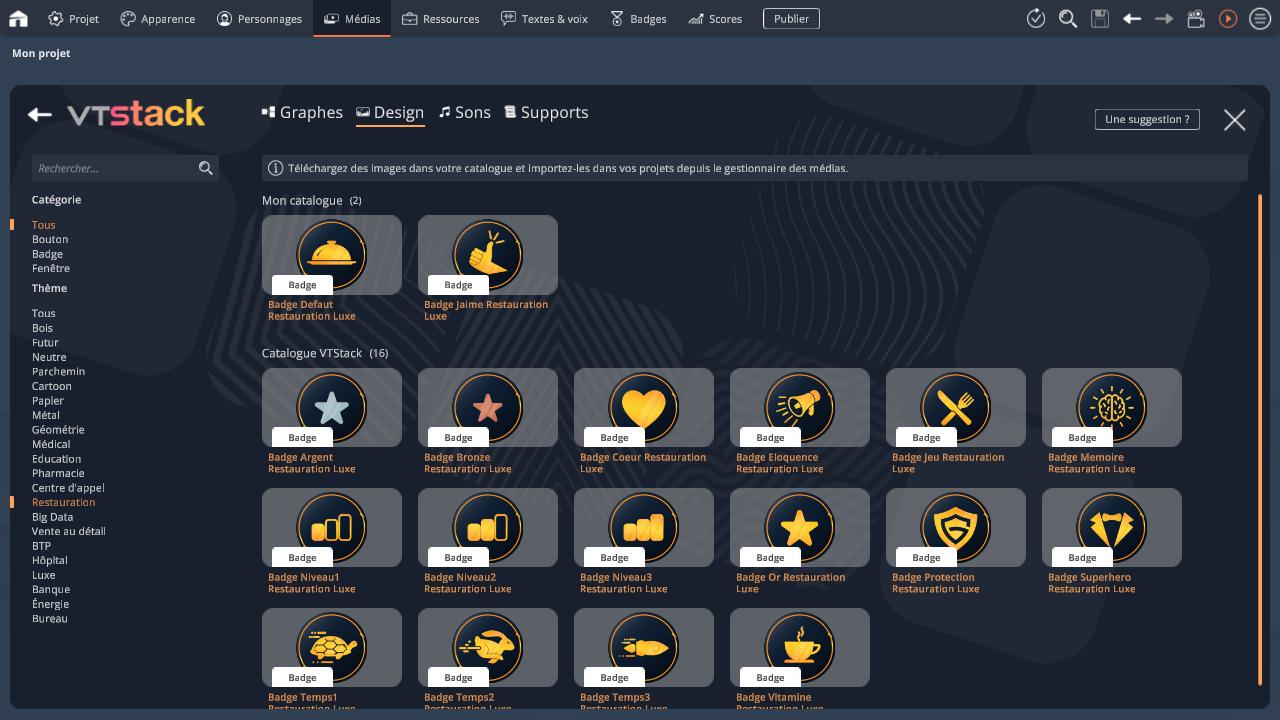Close the VTStack panel

[1235, 120]
